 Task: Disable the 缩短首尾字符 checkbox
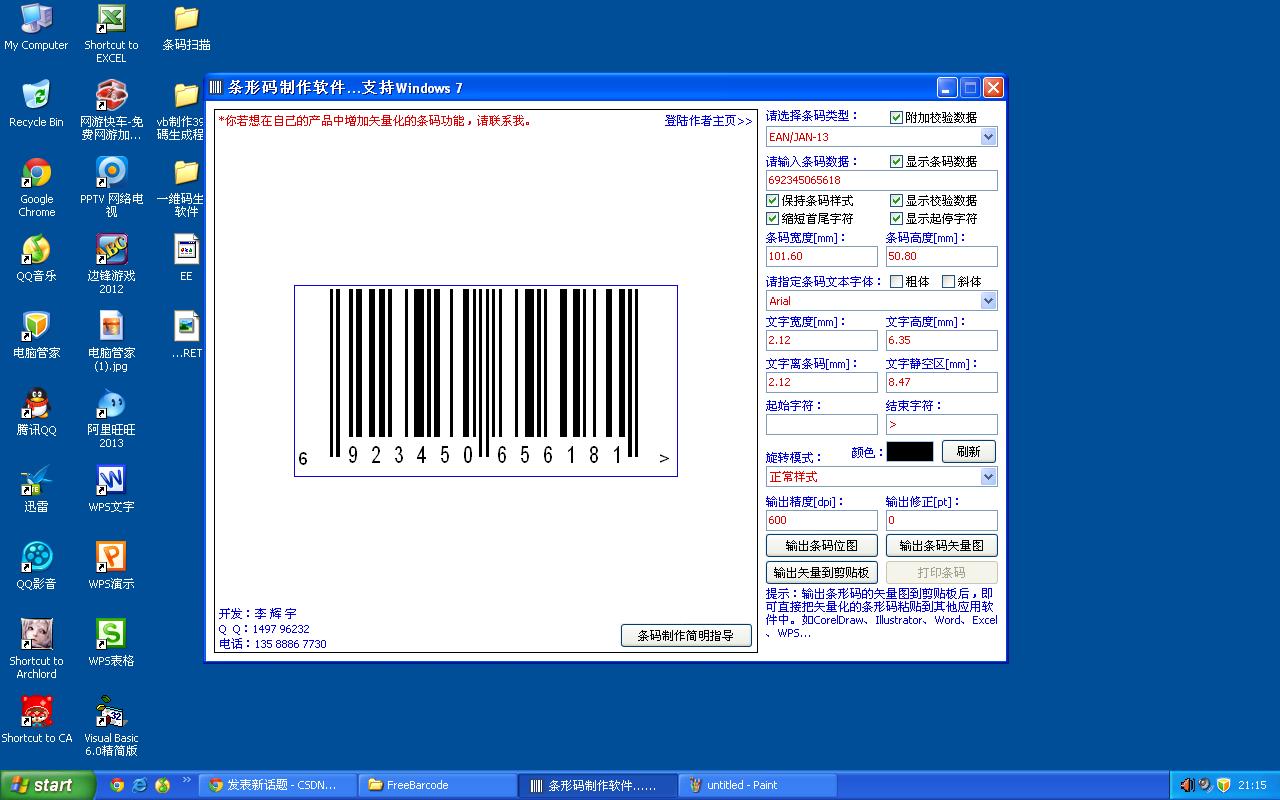coord(772,219)
